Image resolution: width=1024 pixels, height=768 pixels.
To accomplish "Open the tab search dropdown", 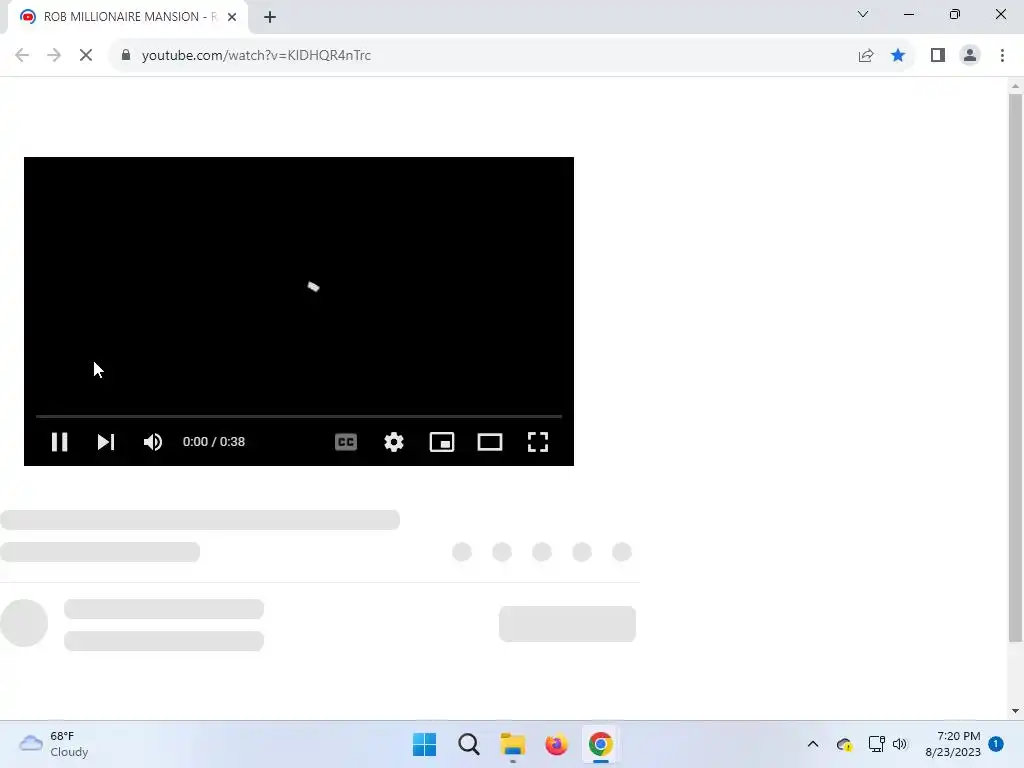I will click(863, 14).
